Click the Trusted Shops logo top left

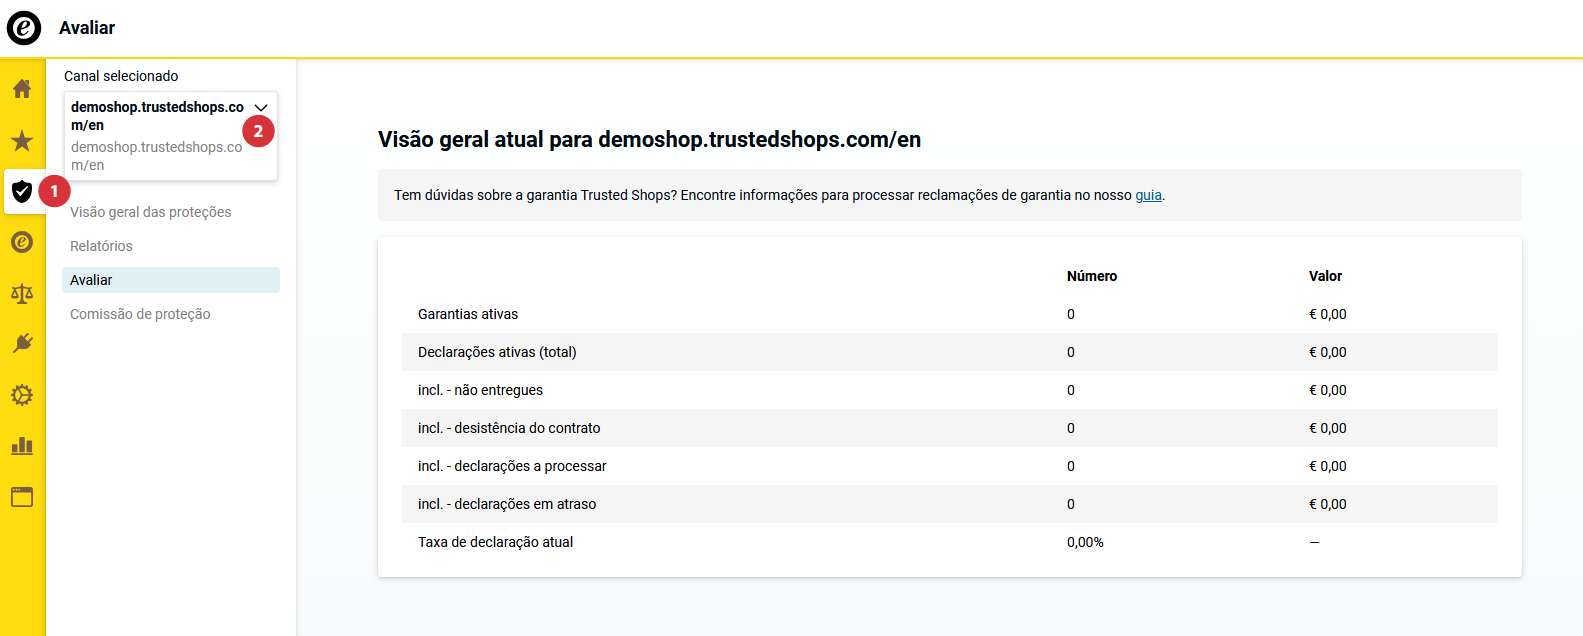[24, 28]
